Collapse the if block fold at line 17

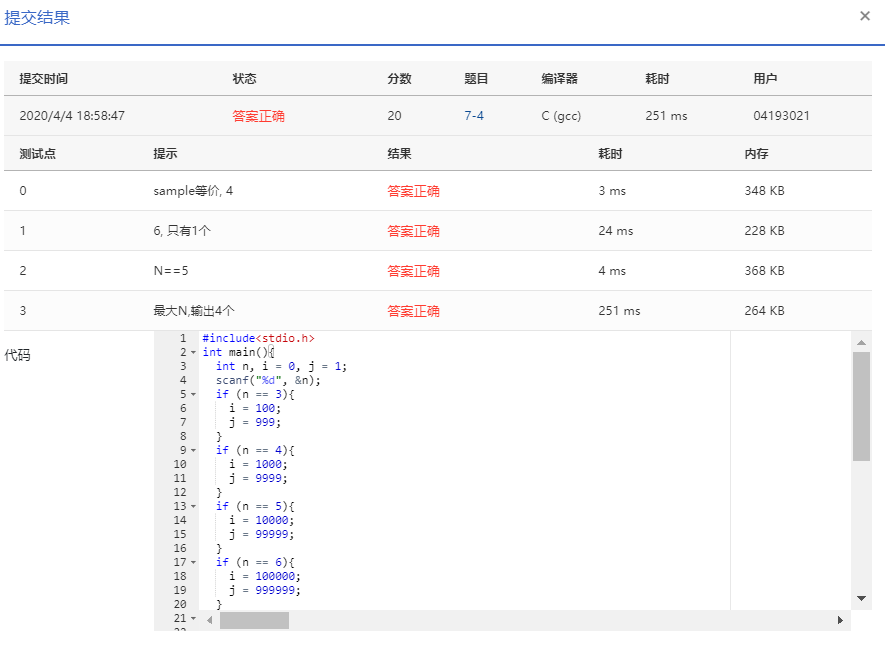pyautogui.click(x=193, y=562)
